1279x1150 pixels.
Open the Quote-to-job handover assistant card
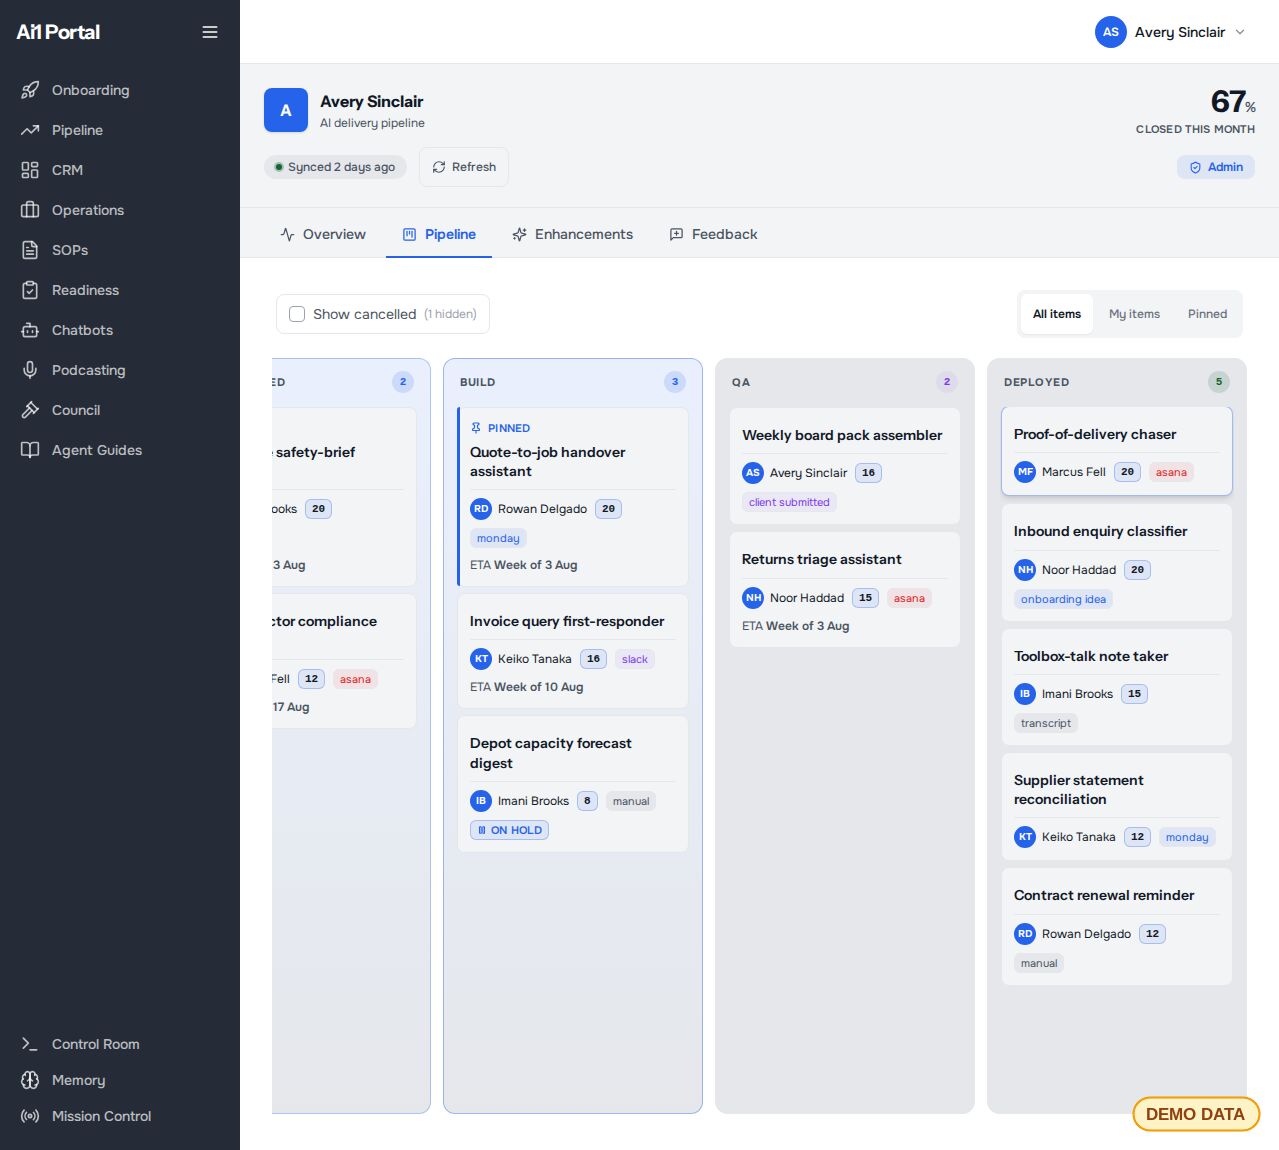573,497
